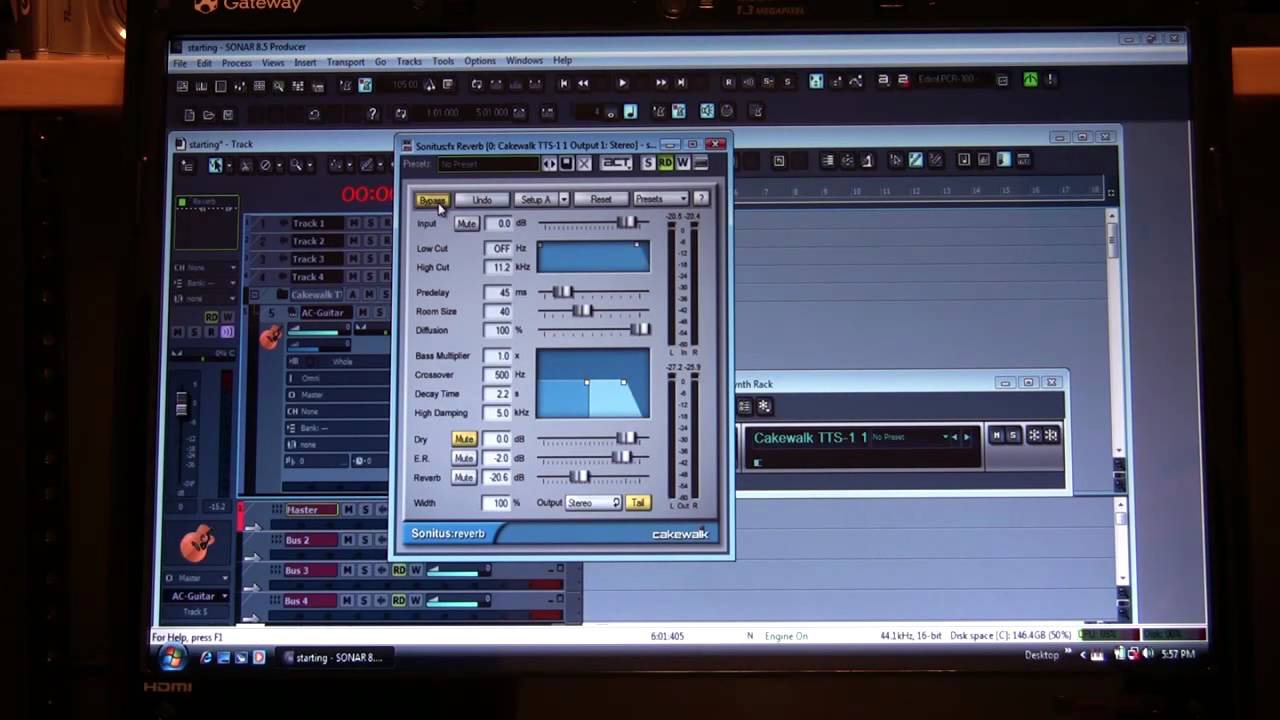Click the green audio engine icon
Image resolution: width=1280 pixels, height=720 pixels.
tap(1030, 79)
